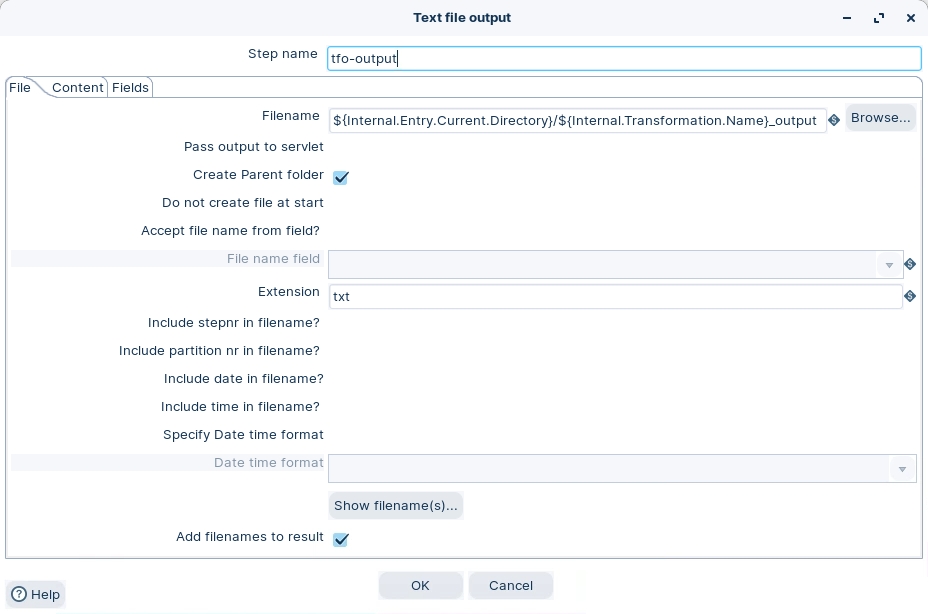The height and width of the screenshot is (614, 928).
Task: Cancel the Text file output dialog
Action: [x=510, y=585]
